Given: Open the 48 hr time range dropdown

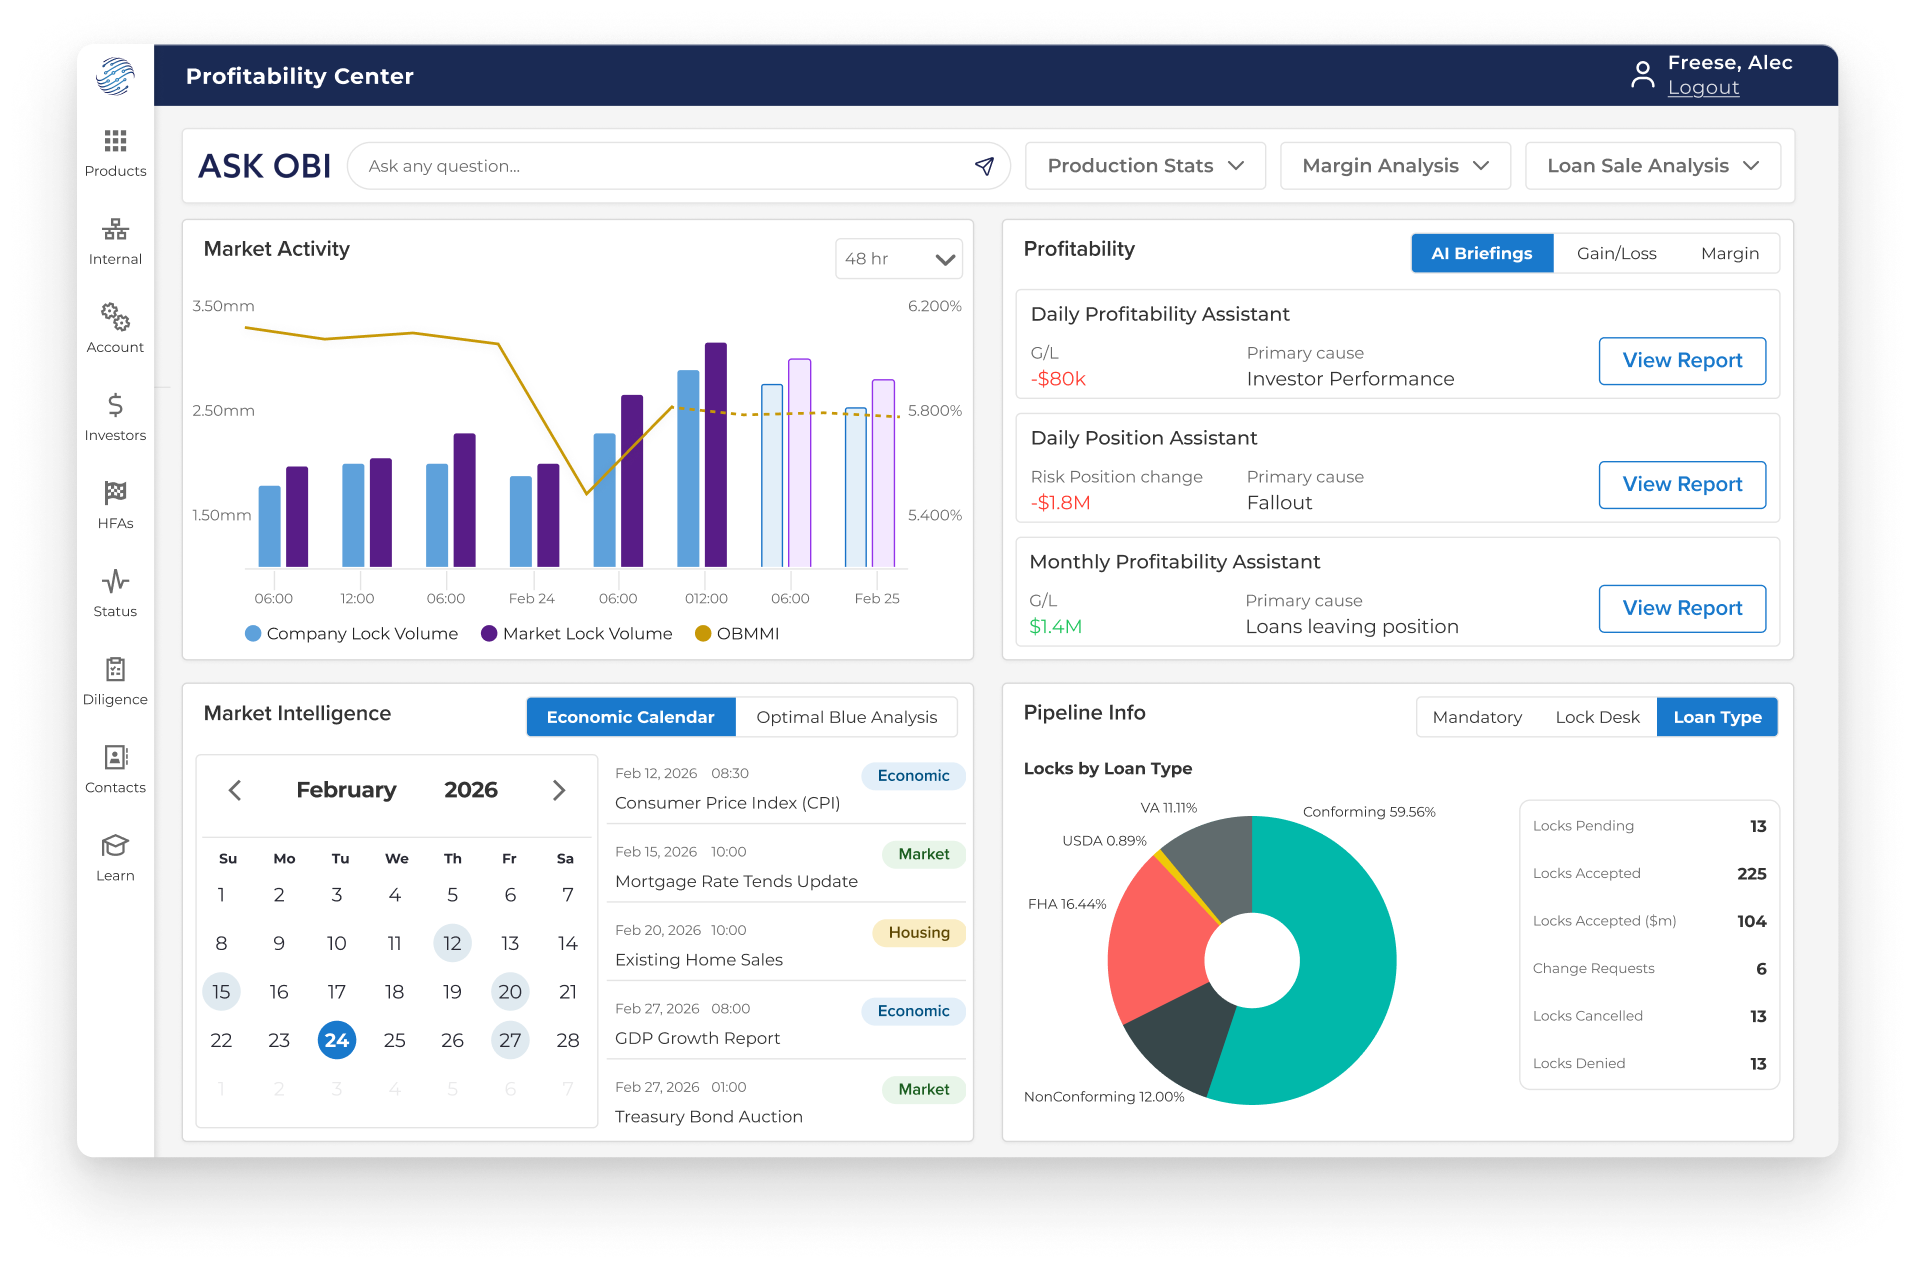Looking at the screenshot, I should (x=898, y=259).
